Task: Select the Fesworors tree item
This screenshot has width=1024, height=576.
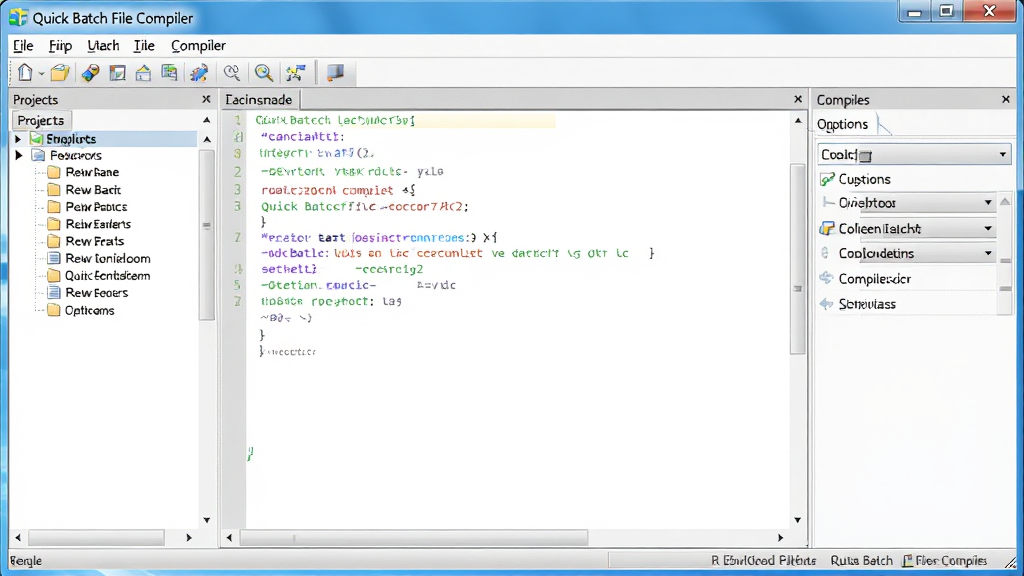Action: pyautogui.click(x=76, y=155)
